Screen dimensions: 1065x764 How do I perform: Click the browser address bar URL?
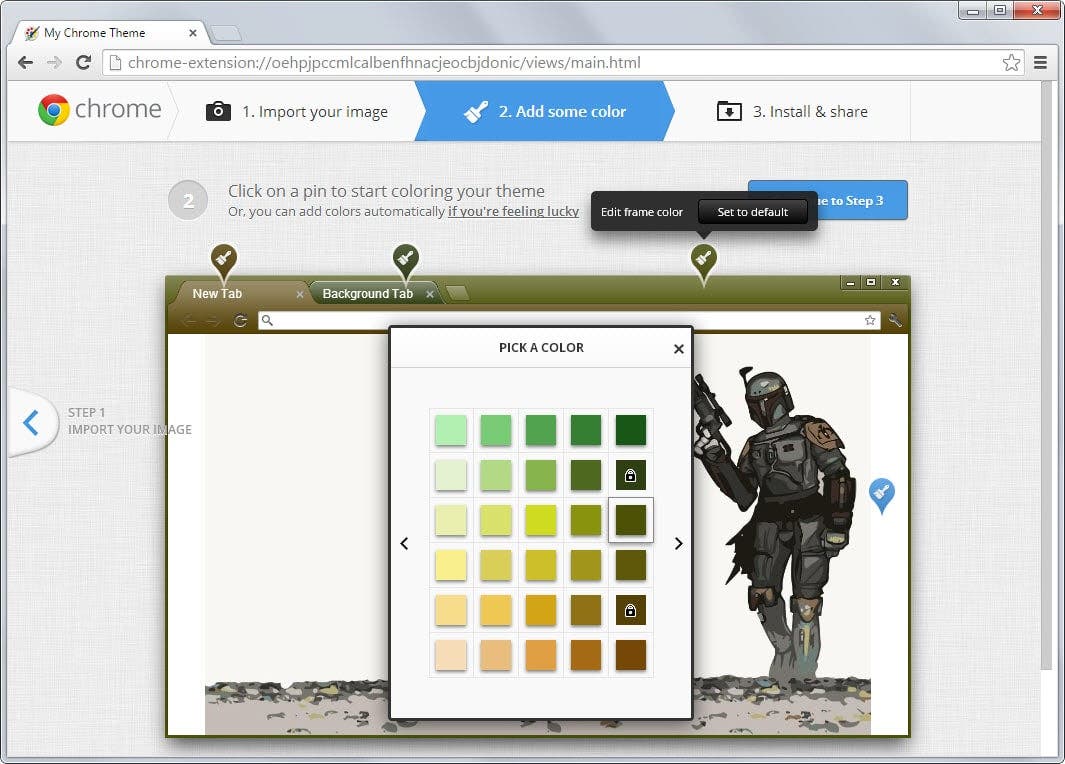click(384, 62)
